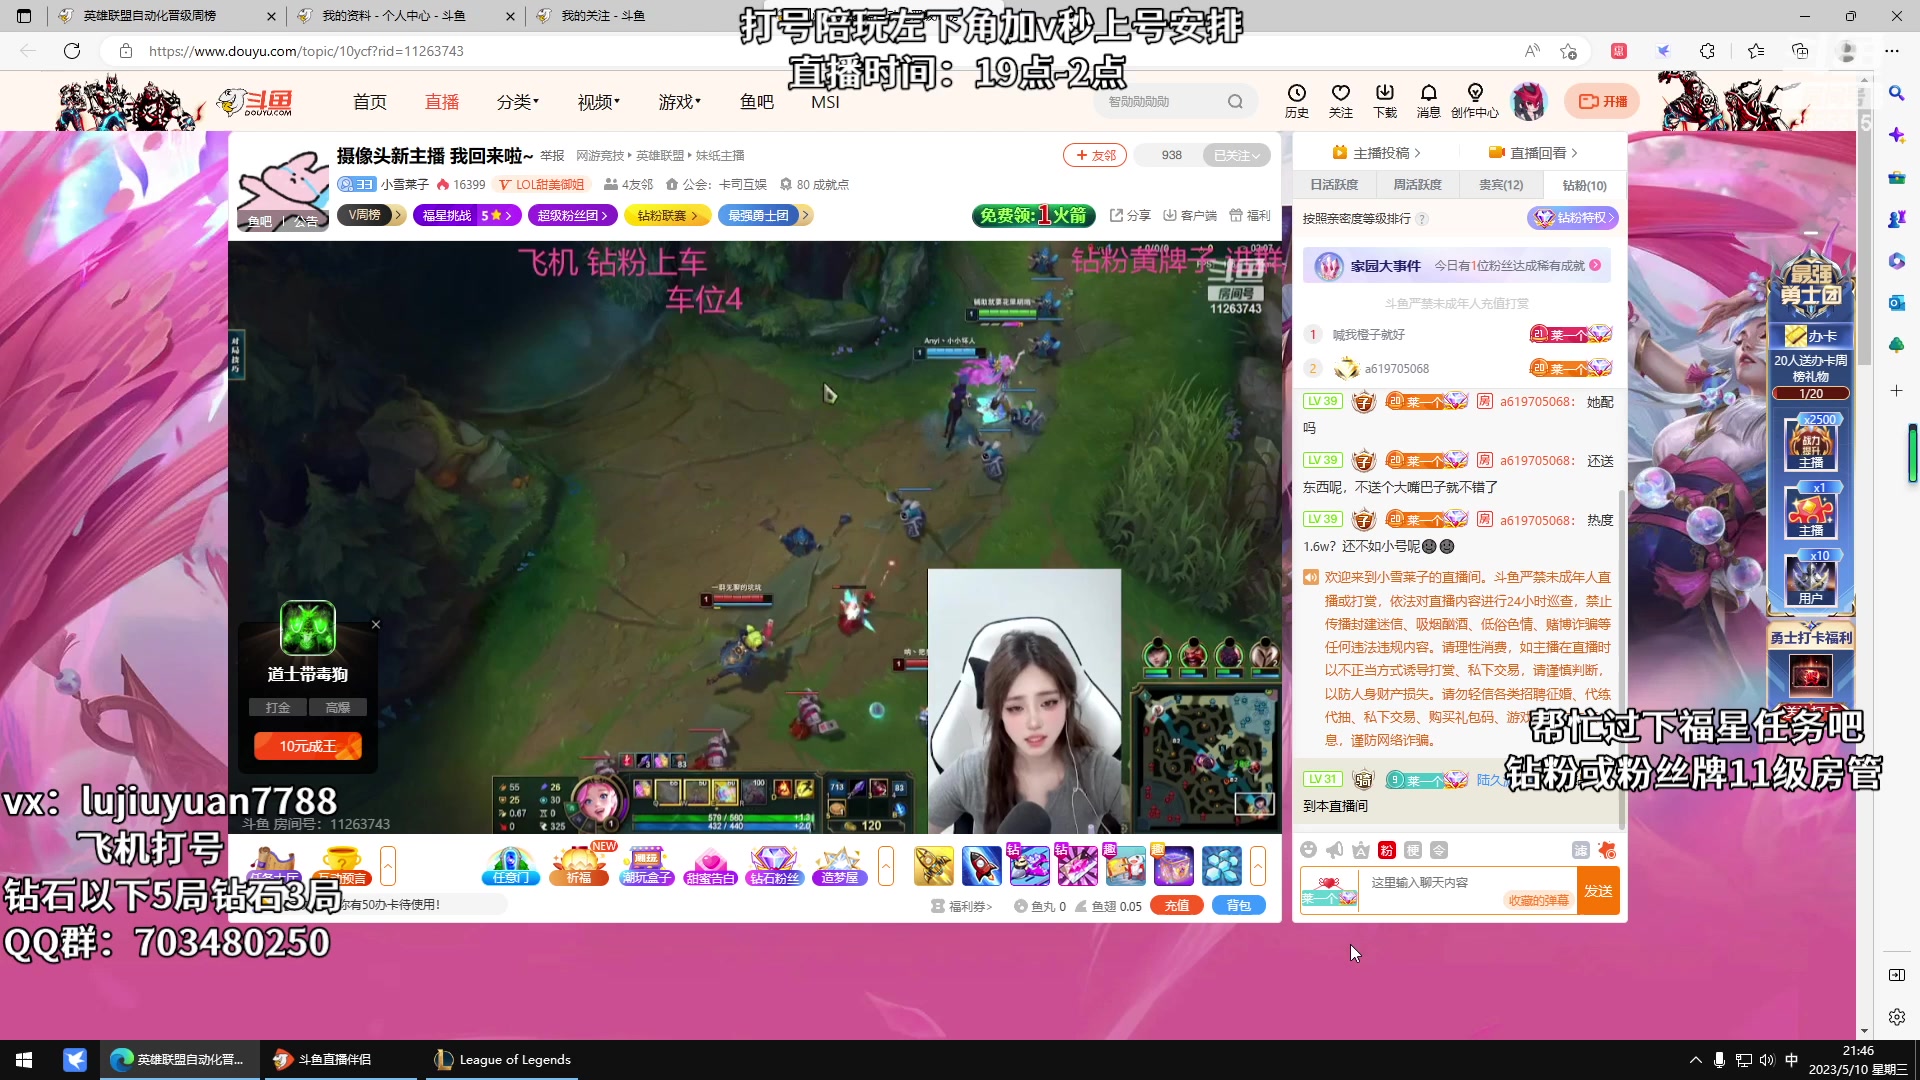Click the Douyu logo
This screenshot has width=1920, height=1080.
pos(257,101)
